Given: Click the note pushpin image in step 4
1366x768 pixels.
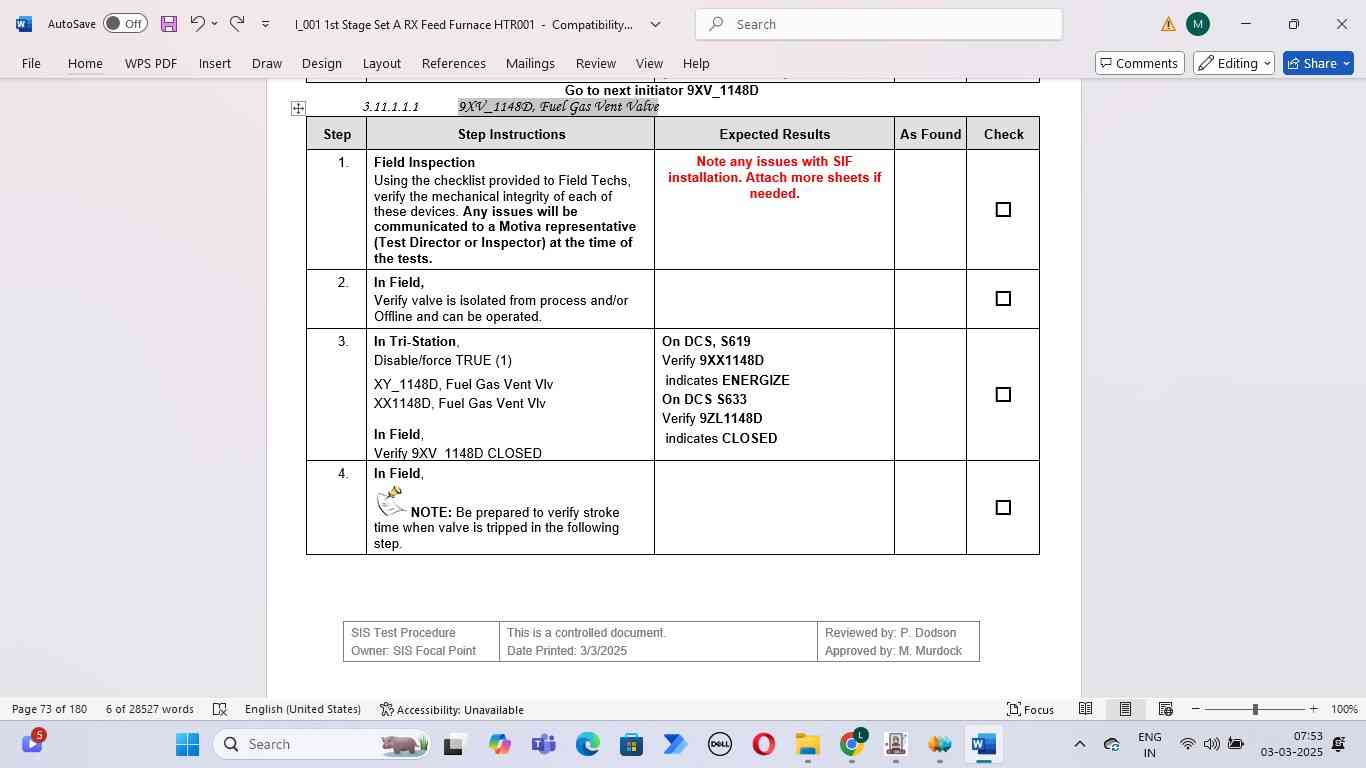Looking at the screenshot, I should click(x=390, y=501).
